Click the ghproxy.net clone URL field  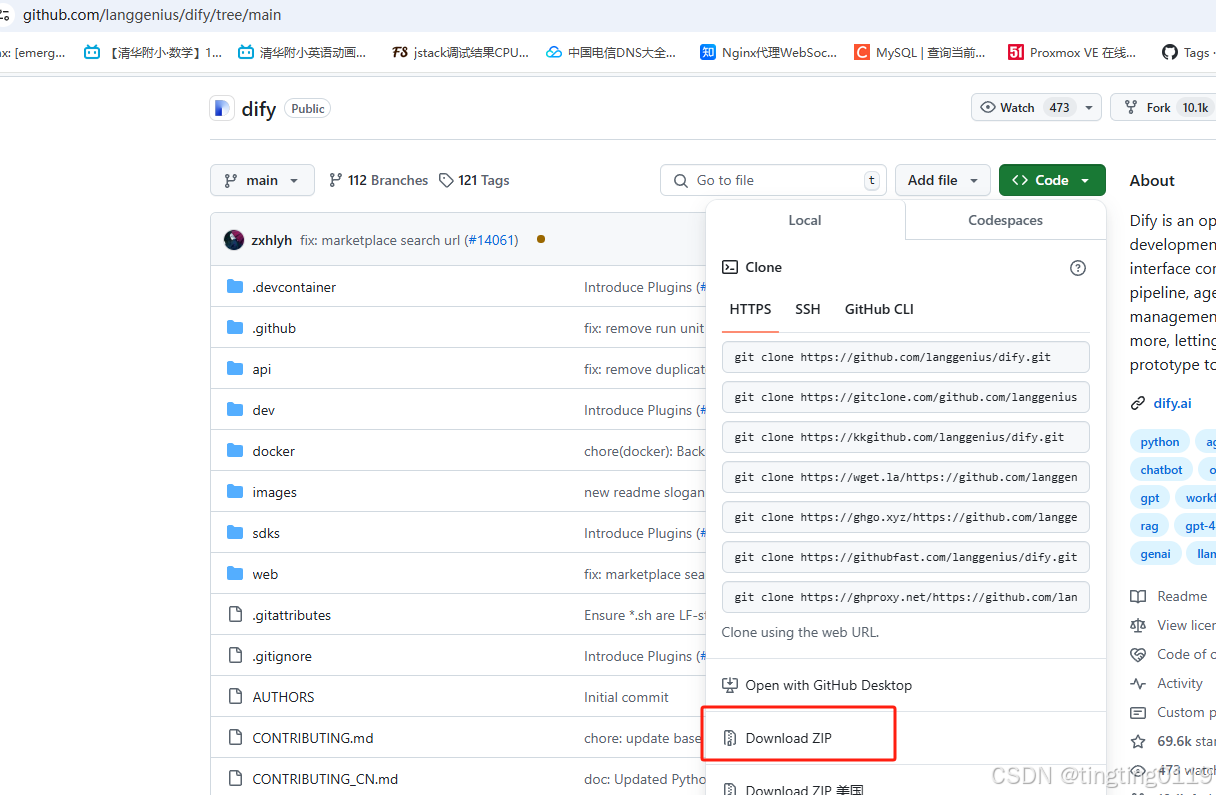pyautogui.click(x=906, y=597)
